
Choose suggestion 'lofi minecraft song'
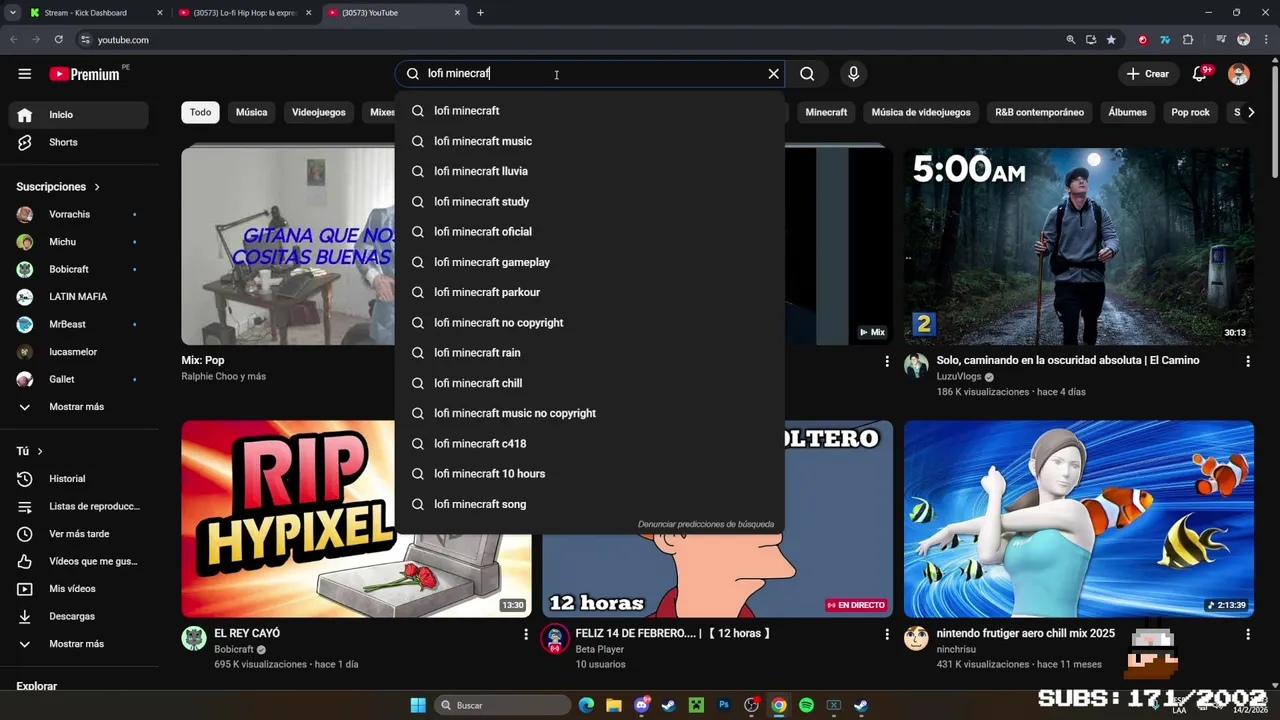(590, 504)
